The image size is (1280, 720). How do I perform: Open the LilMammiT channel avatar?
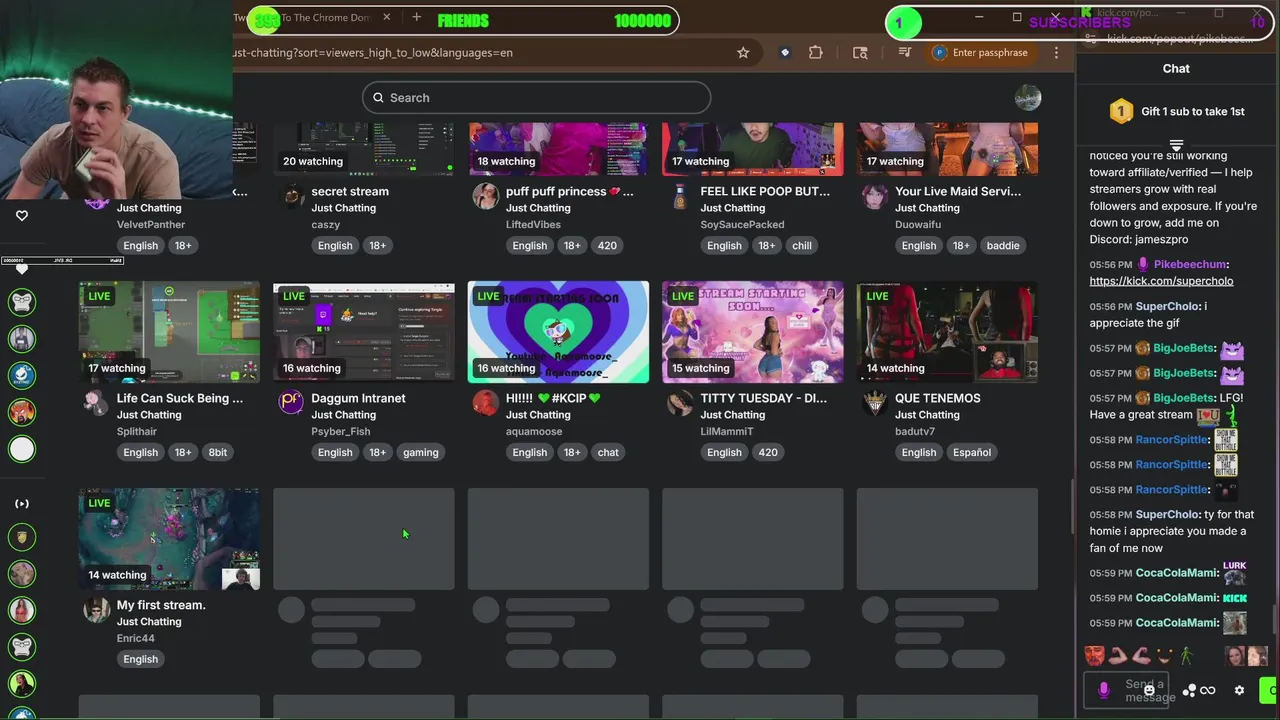point(680,402)
